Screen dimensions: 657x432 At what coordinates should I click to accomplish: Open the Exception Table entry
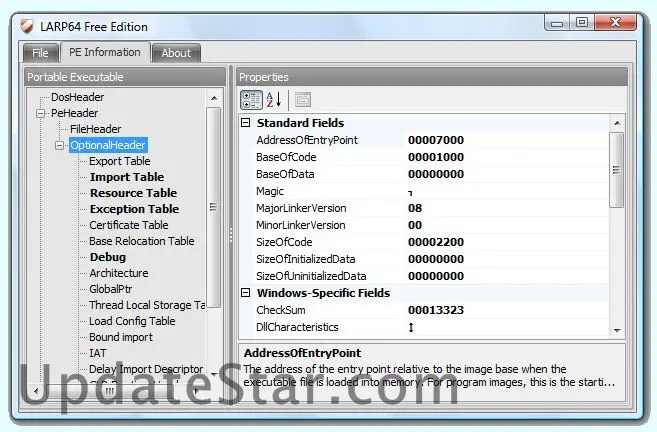tap(135, 209)
